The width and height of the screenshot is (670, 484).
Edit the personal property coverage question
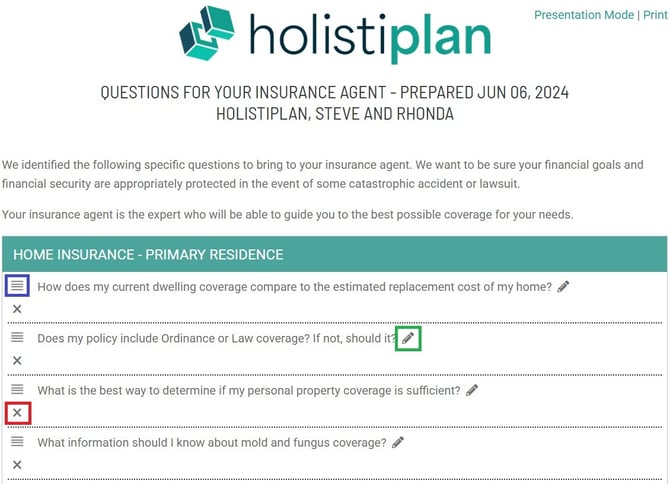[472, 390]
